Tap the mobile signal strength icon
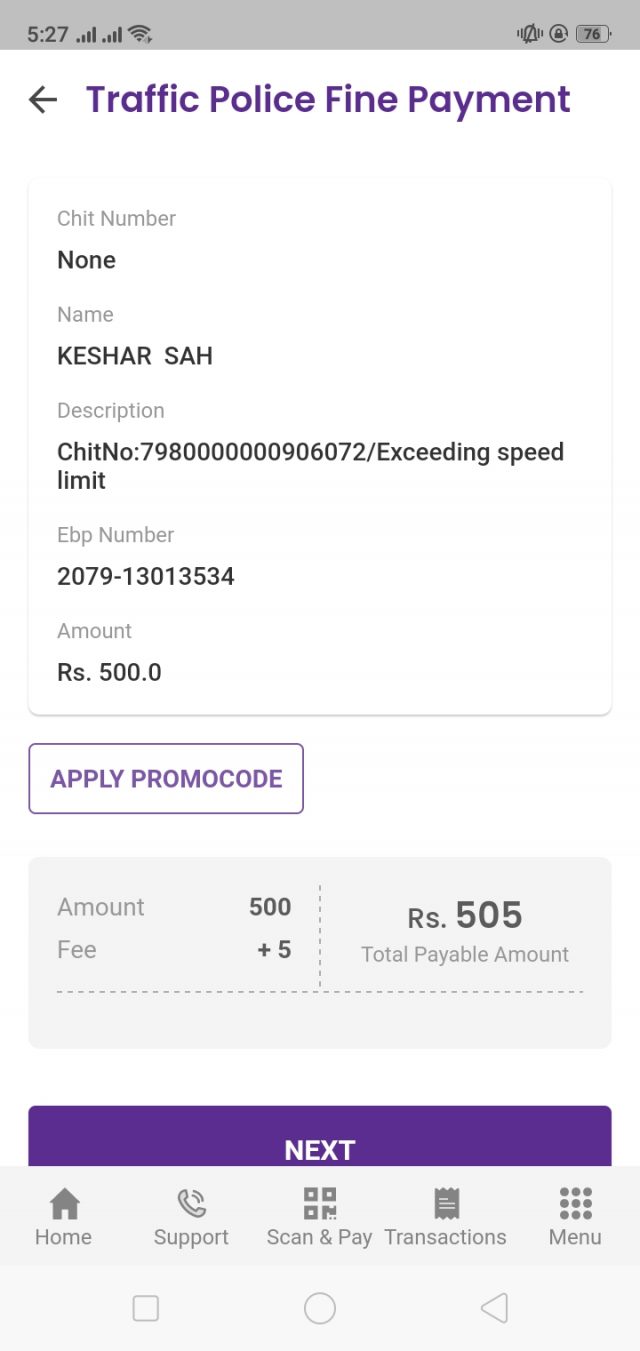This screenshot has width=640, height=1351. (90, 30)
